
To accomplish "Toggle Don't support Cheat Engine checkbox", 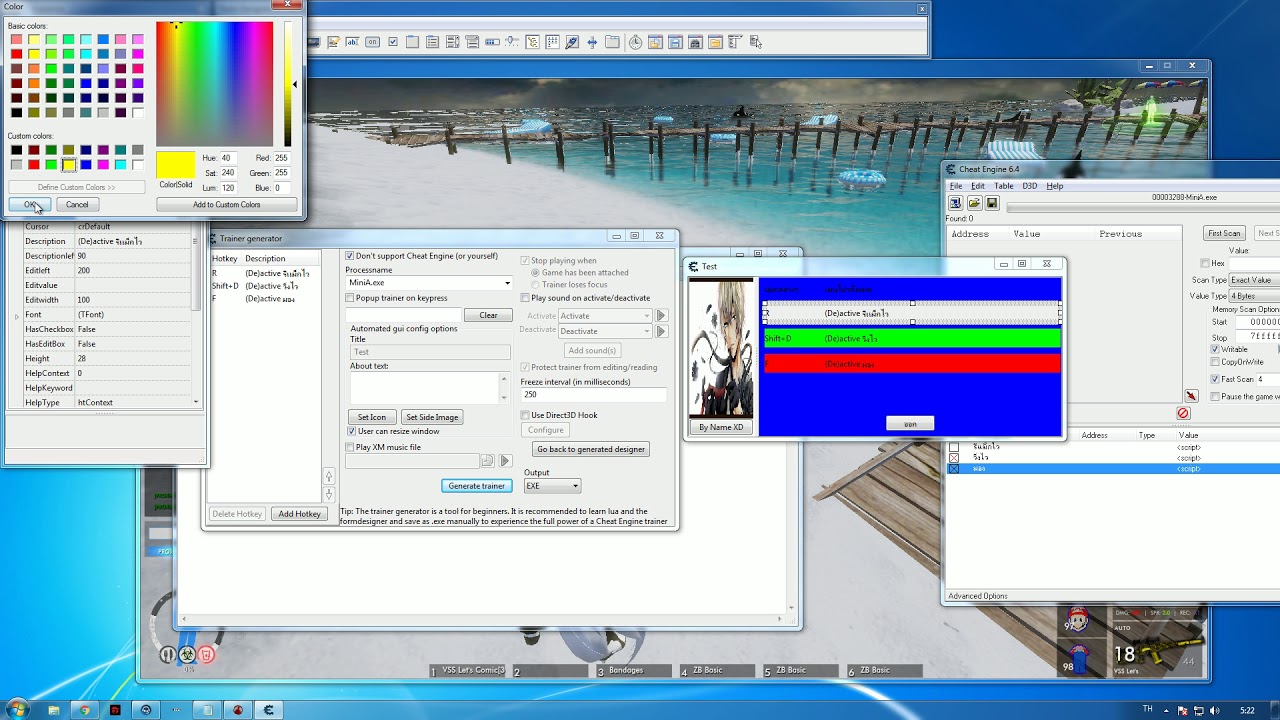I will point(350,256).
